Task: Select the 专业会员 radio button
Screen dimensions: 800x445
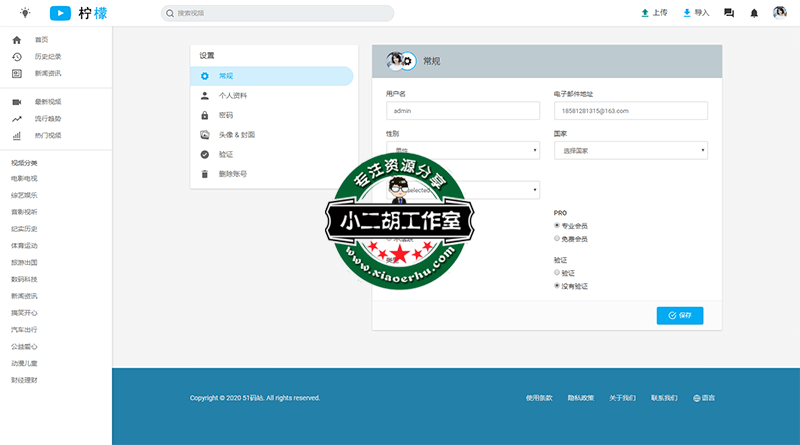Action: pyautogui.click(x=557, y=226)
